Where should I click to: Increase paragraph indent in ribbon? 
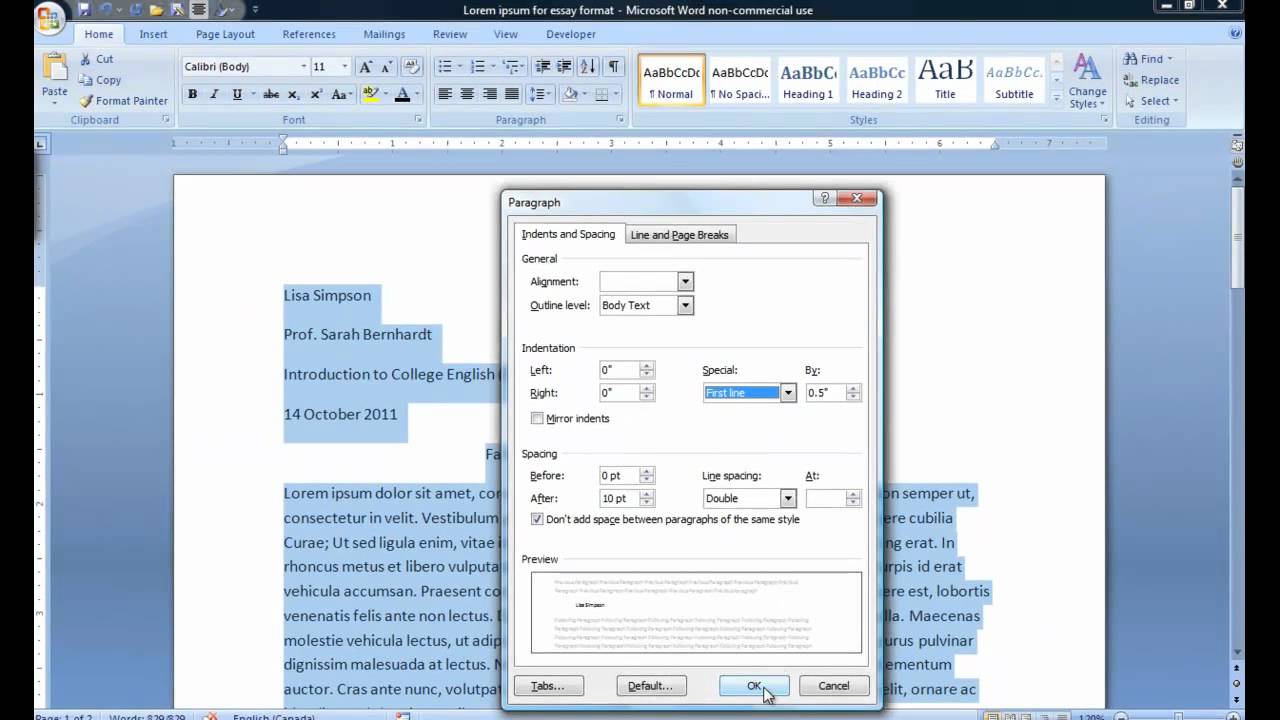coord(565,67)
